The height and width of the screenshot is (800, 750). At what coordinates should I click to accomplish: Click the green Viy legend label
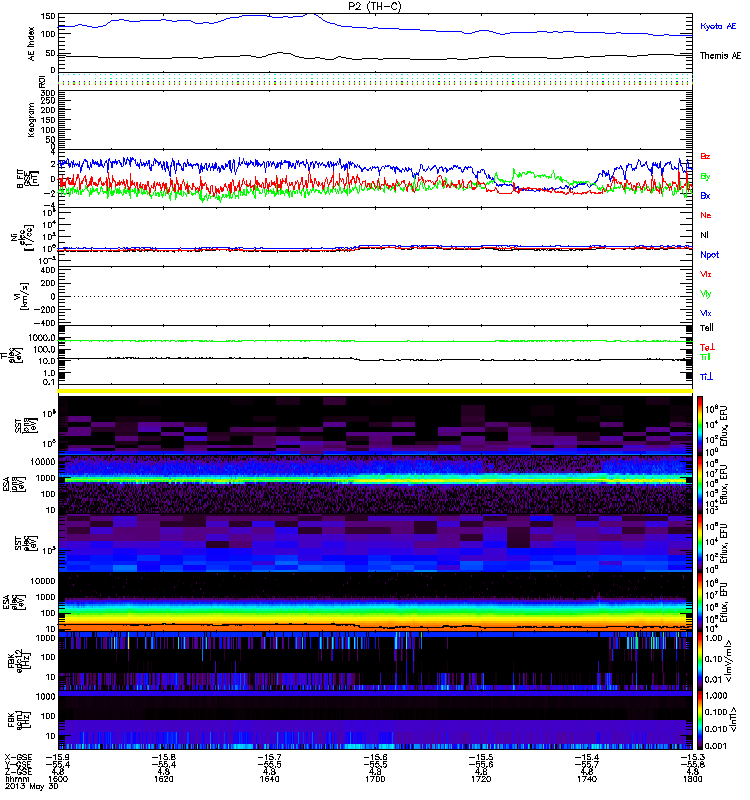pos(706,294)
